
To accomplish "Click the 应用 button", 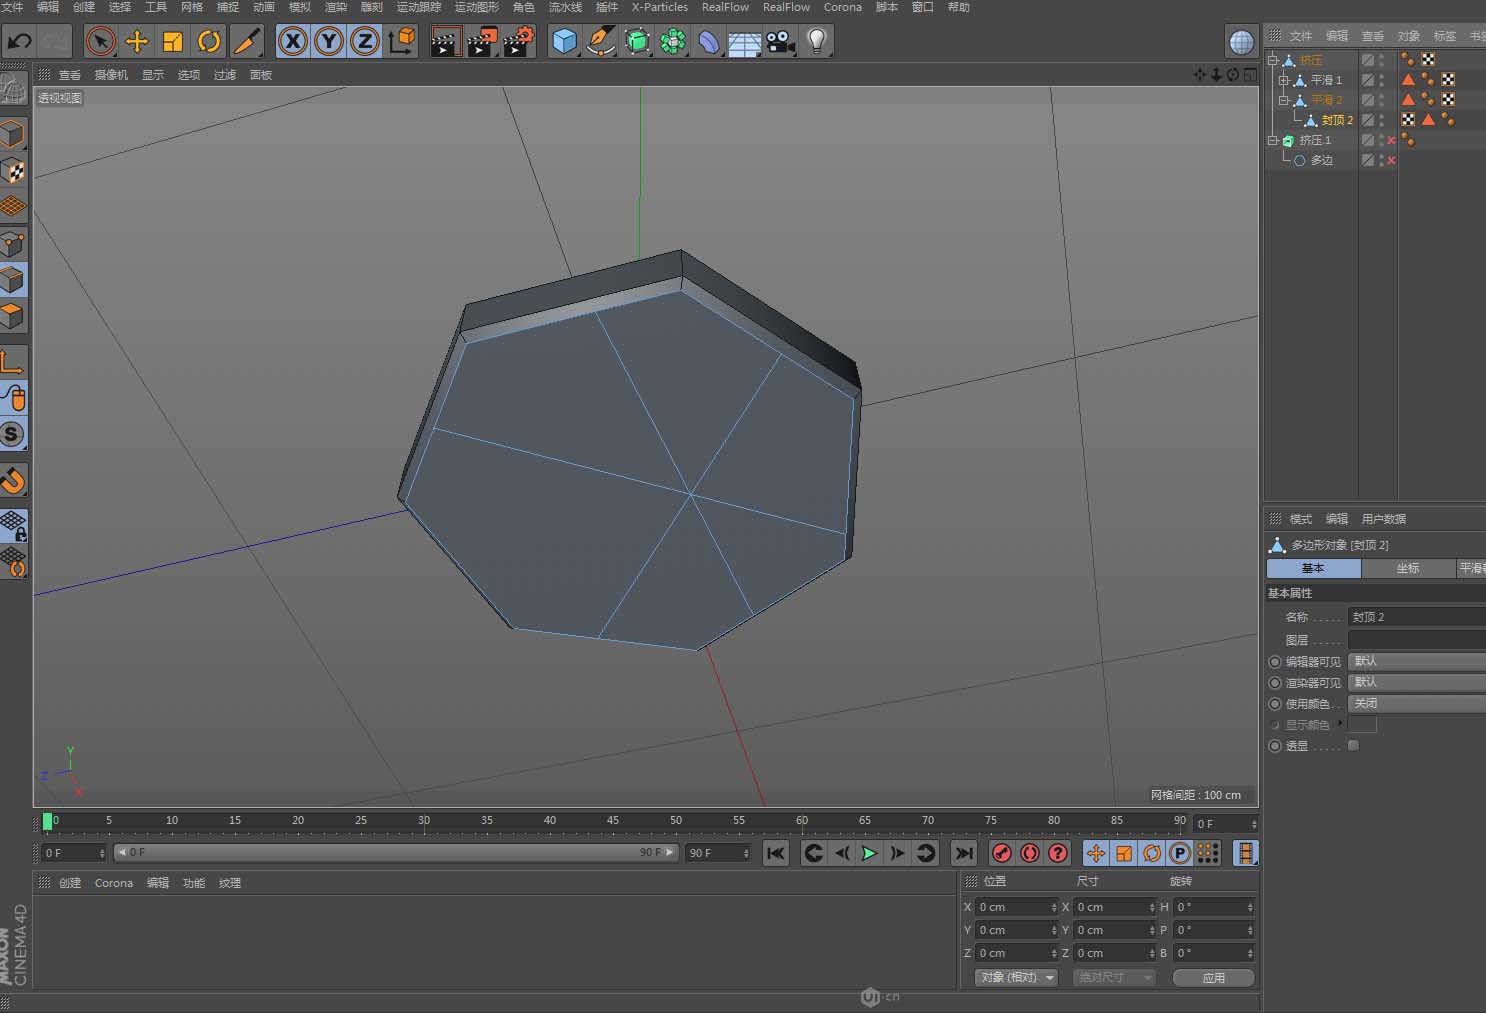I will 1213,978.
